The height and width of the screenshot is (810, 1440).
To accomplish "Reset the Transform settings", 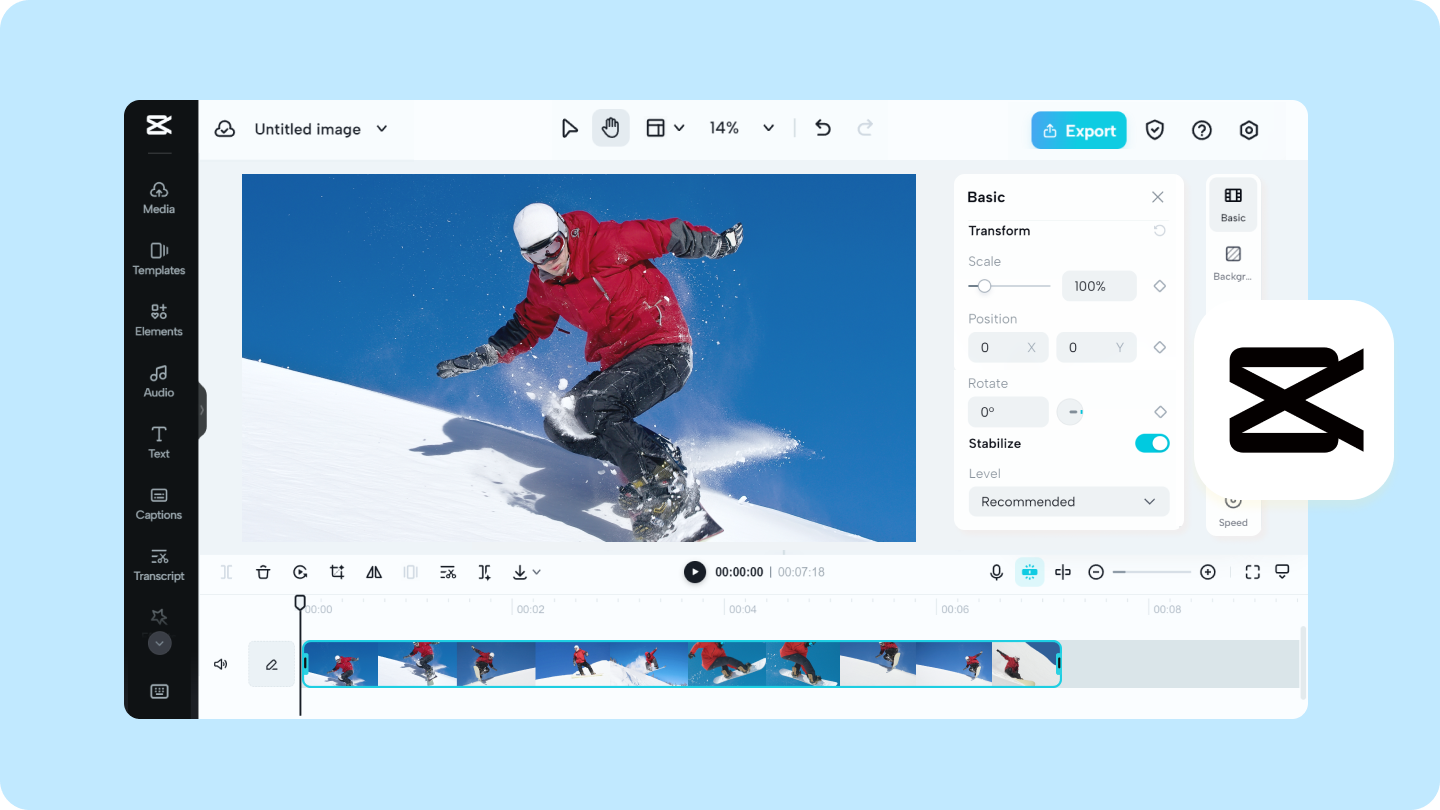I will click(1160, 231).
